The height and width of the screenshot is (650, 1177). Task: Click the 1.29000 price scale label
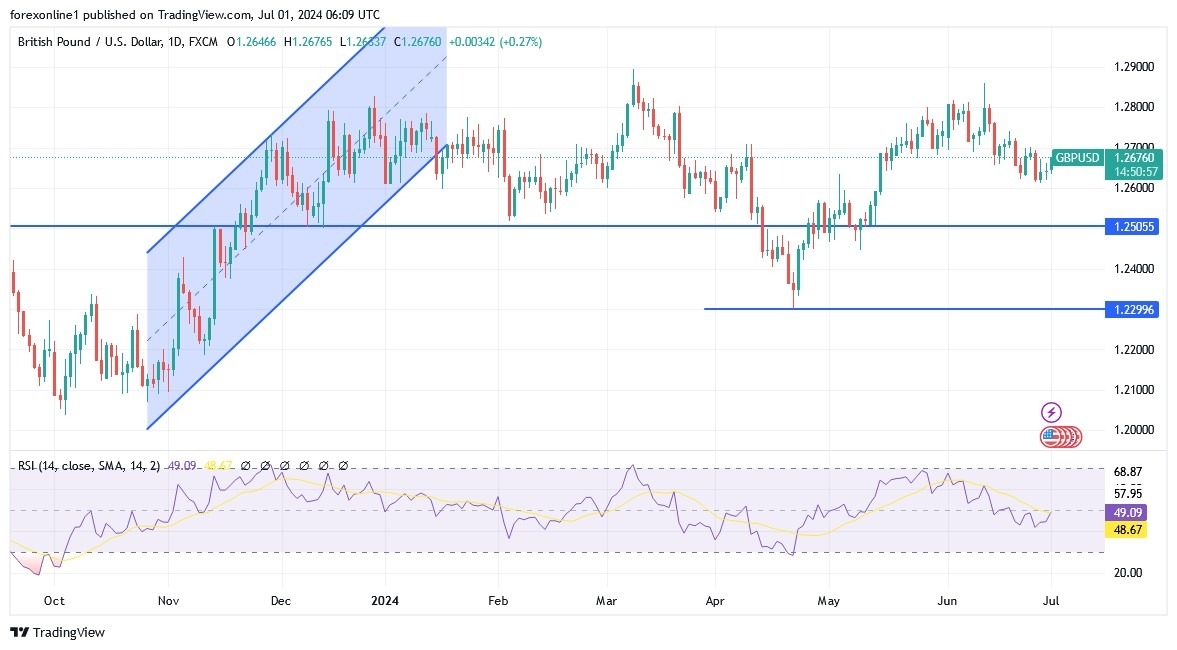1134,67
